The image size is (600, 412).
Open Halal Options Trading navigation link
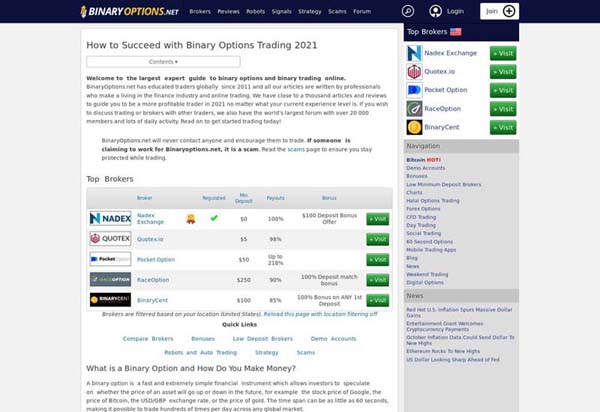(433, 201)
